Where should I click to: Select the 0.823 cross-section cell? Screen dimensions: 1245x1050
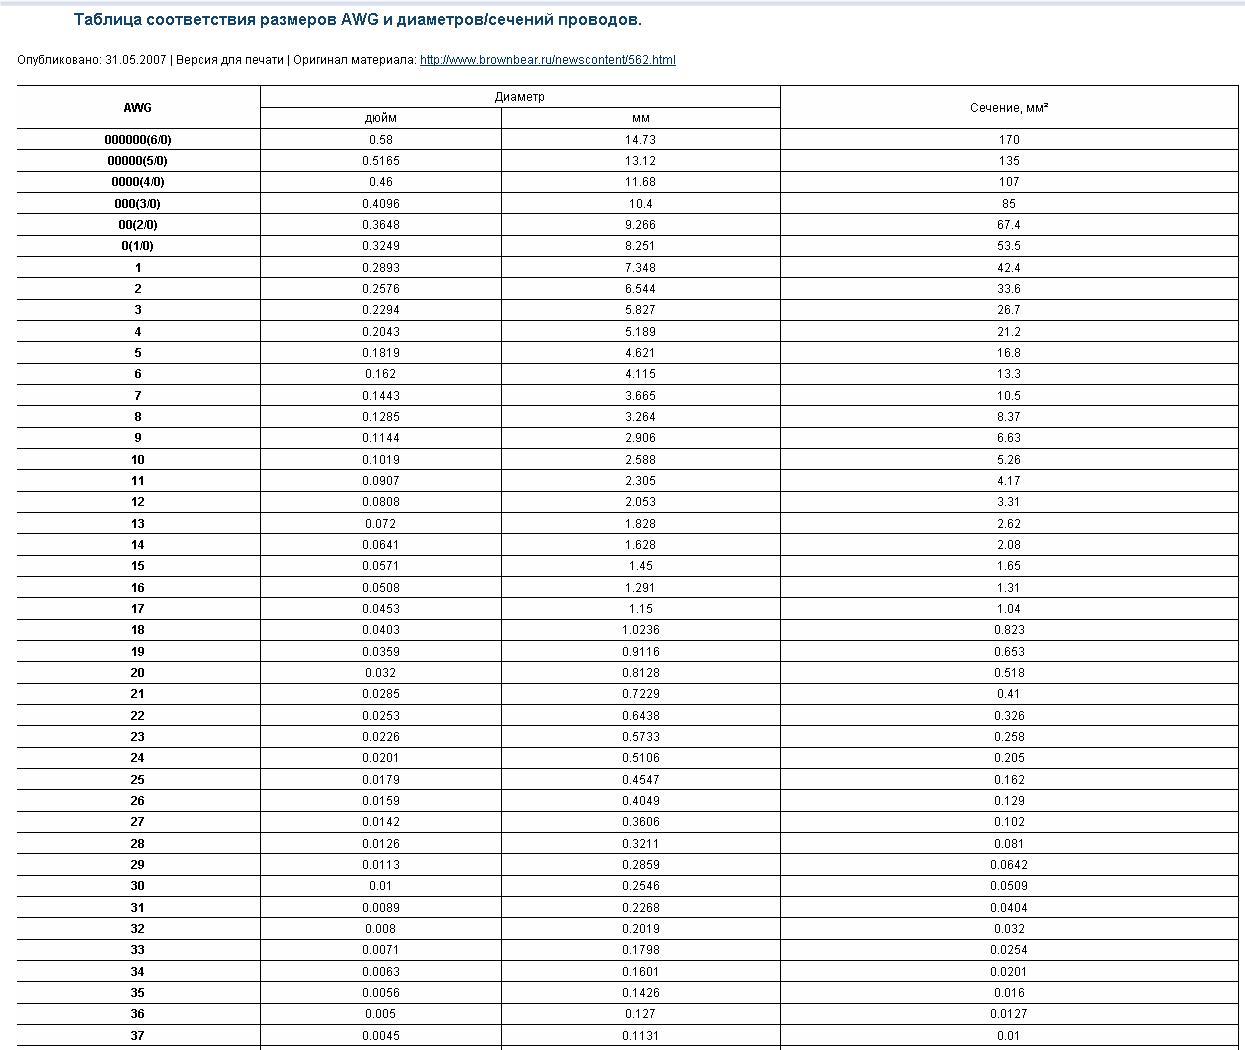pyautogui.click(x=1009, y=630)
